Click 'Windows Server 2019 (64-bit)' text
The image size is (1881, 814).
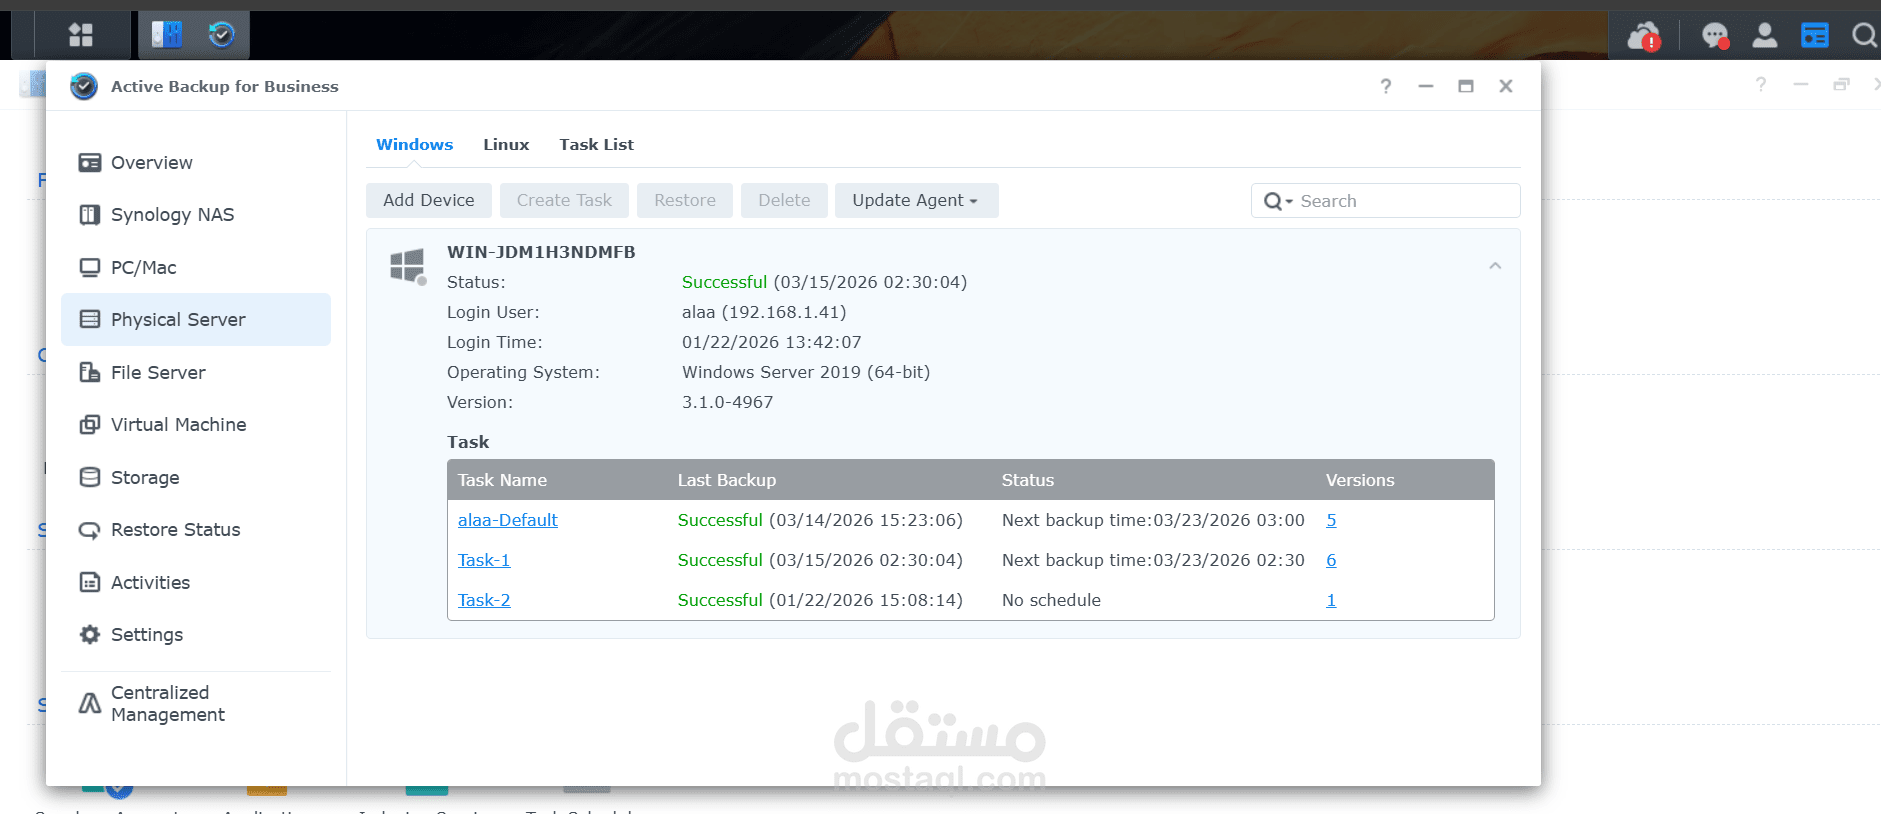click(x=806, y=372)
